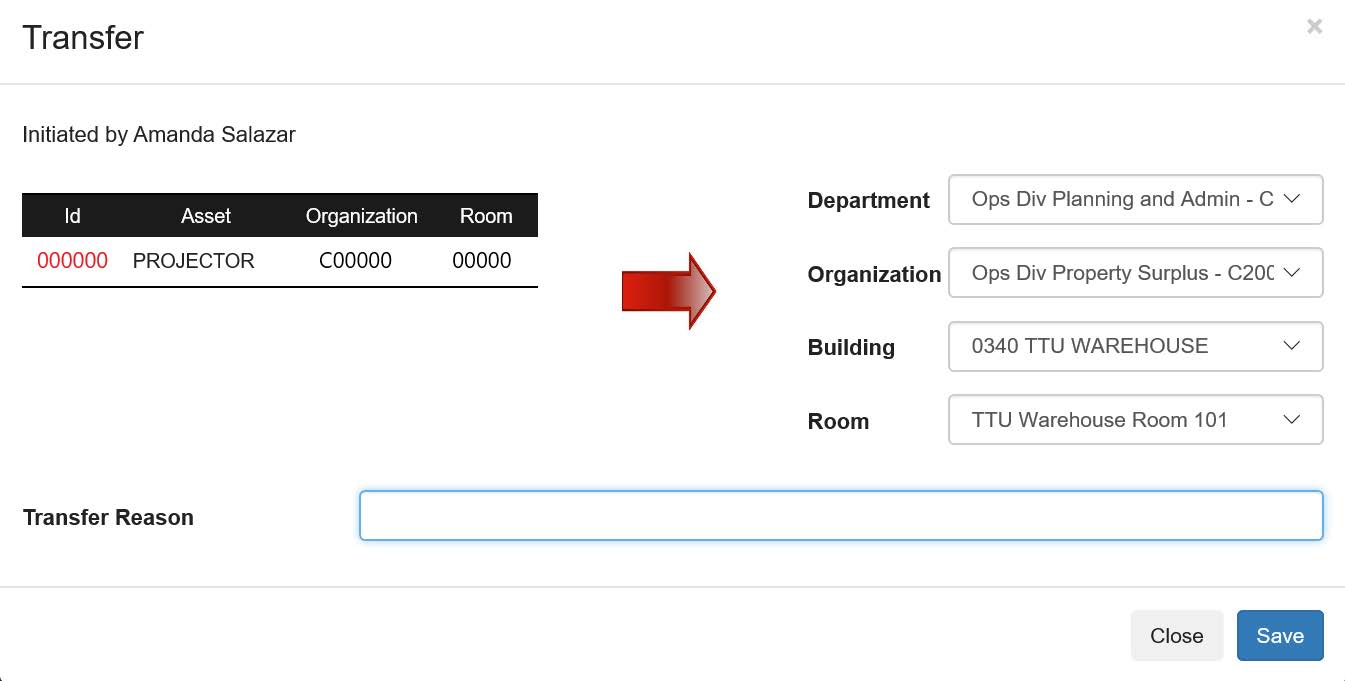
Task: Click the X to dismiss the Transfer dialog
Action: click(1313, 26)
